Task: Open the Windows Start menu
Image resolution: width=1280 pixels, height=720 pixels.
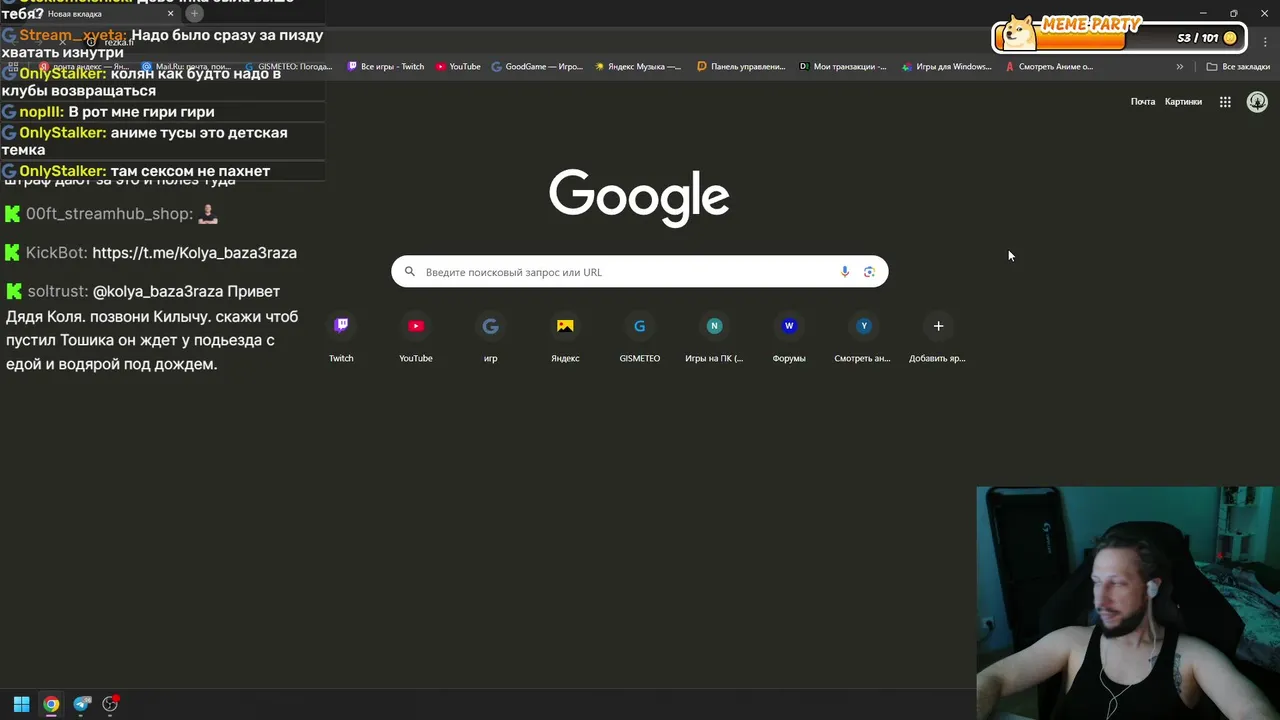Action: (21, 704)
